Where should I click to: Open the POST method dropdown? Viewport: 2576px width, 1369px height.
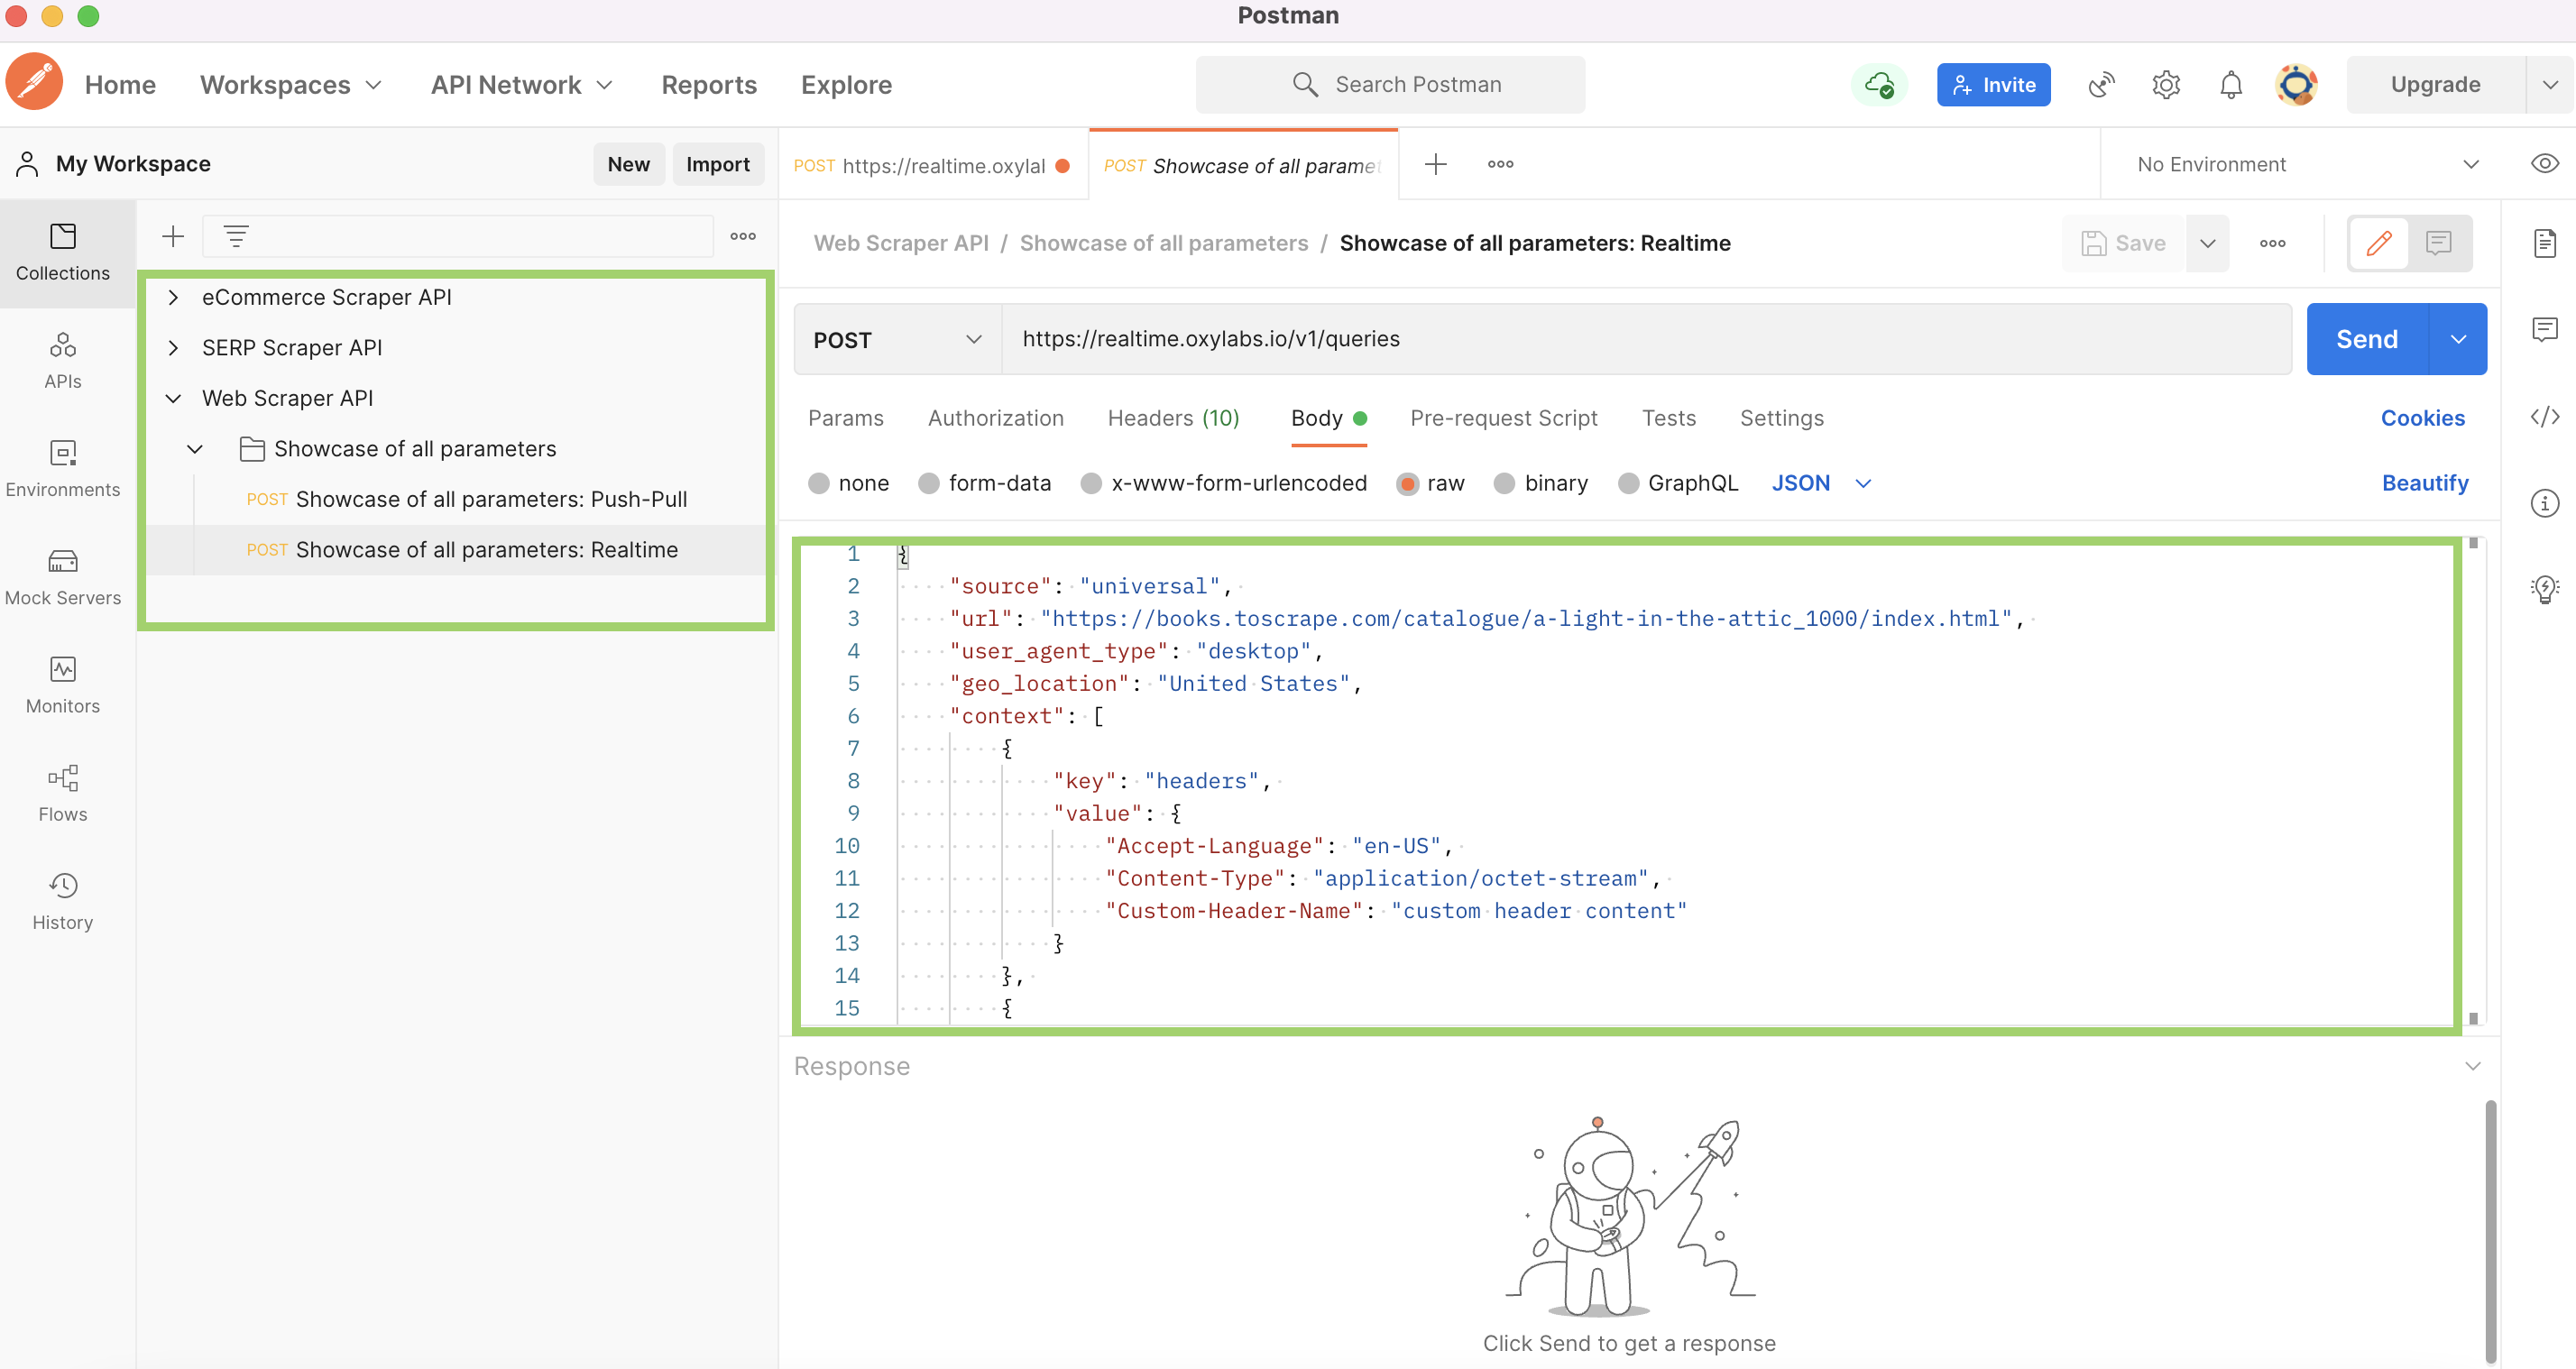click(x=896, y=340)
